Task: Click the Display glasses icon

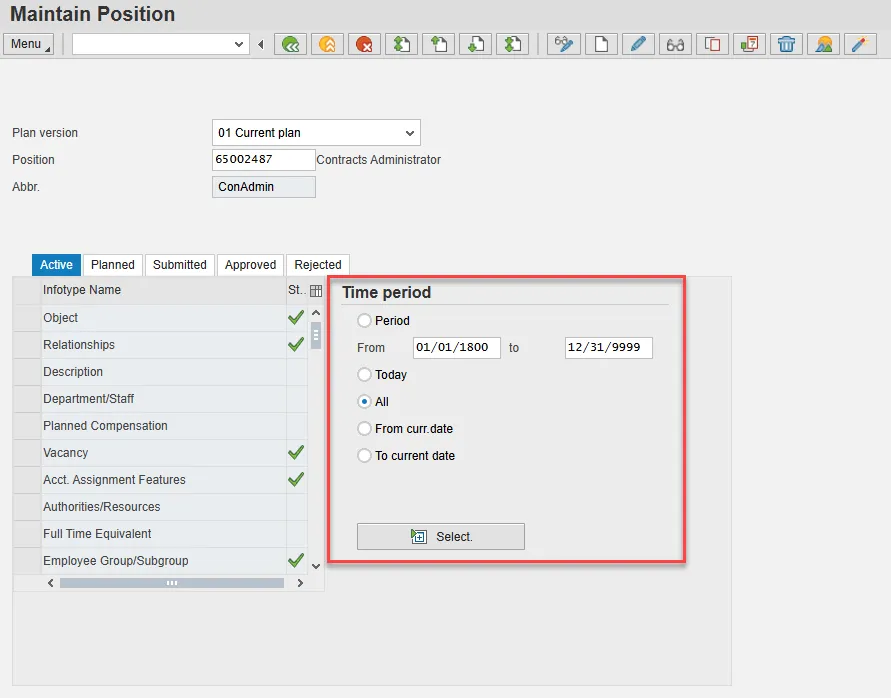Action: pyautogui.click(x=675, y=44)
